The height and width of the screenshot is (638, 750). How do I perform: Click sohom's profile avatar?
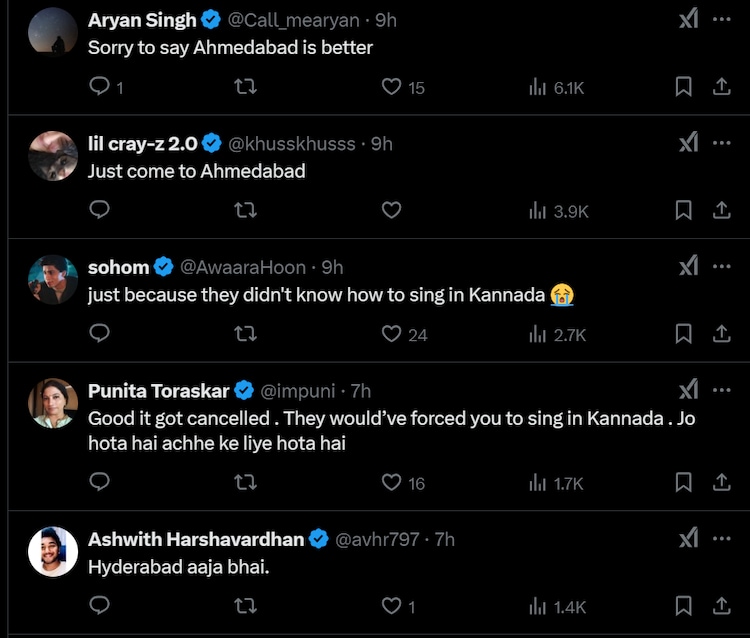tap(53, 280)
